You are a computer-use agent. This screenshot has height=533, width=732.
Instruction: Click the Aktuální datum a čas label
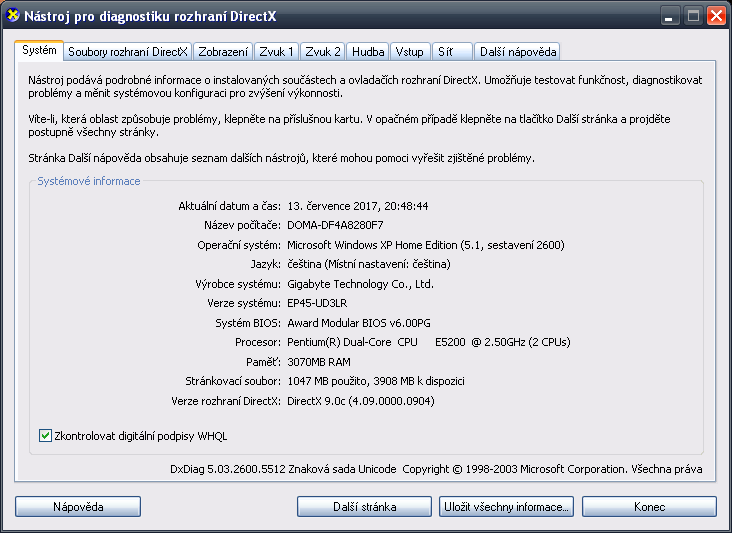coord(230,206)
